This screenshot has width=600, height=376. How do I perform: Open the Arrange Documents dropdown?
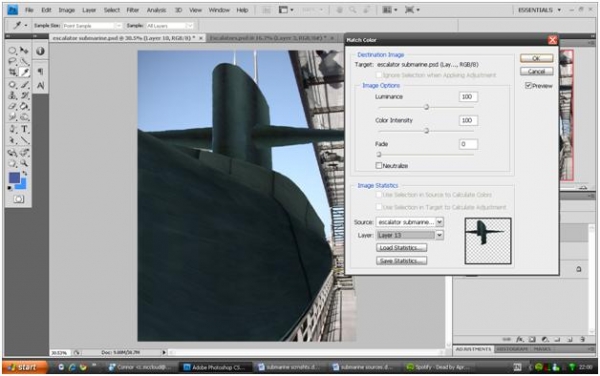coord(390,10)
